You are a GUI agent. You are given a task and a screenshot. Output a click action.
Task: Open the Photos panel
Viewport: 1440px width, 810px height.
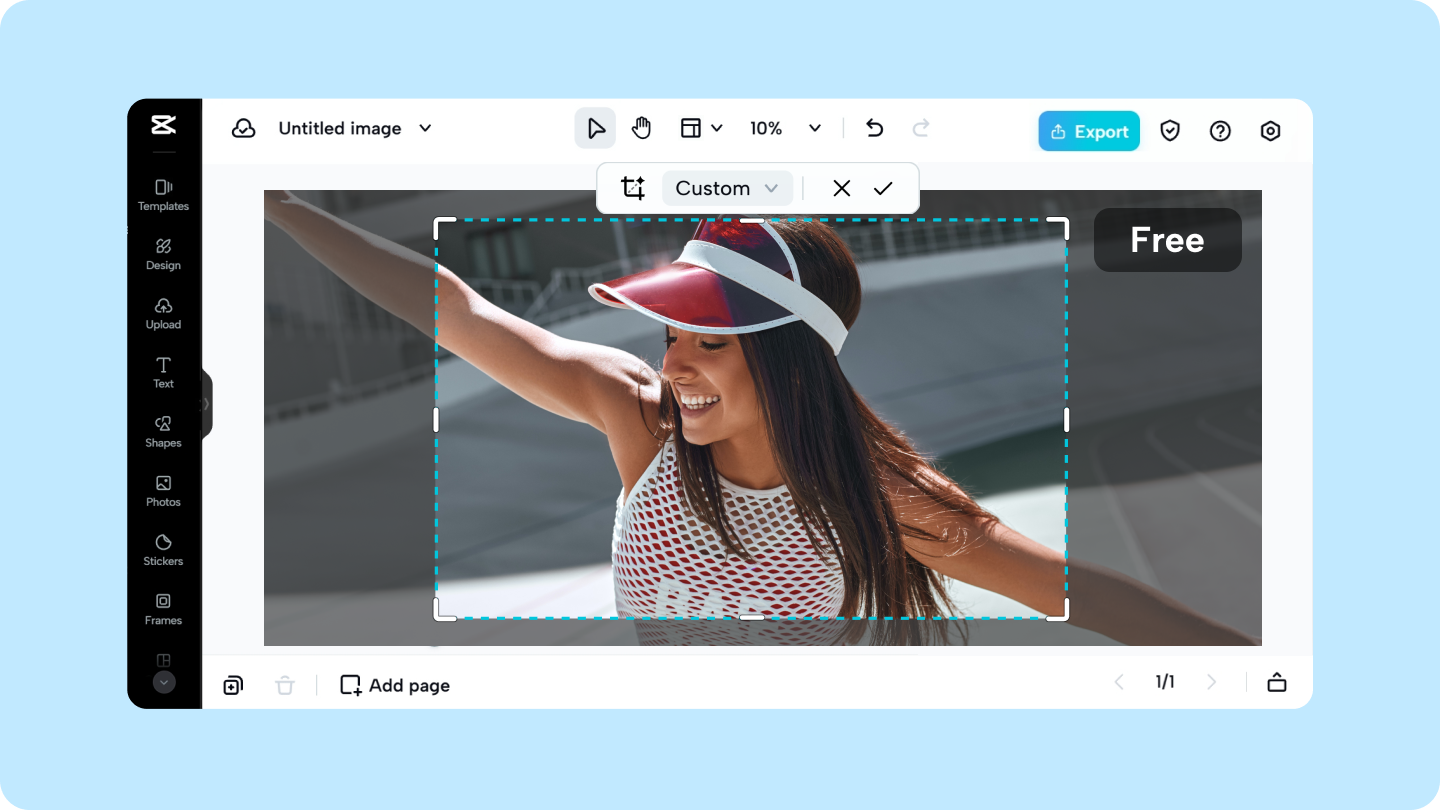click(x=164, y=490)
